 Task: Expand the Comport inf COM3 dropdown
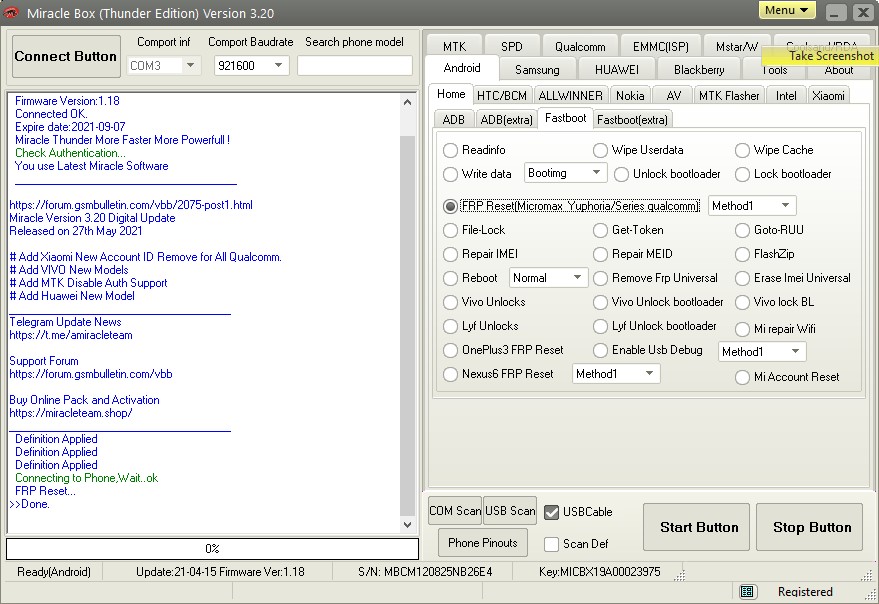click(191, 66)
